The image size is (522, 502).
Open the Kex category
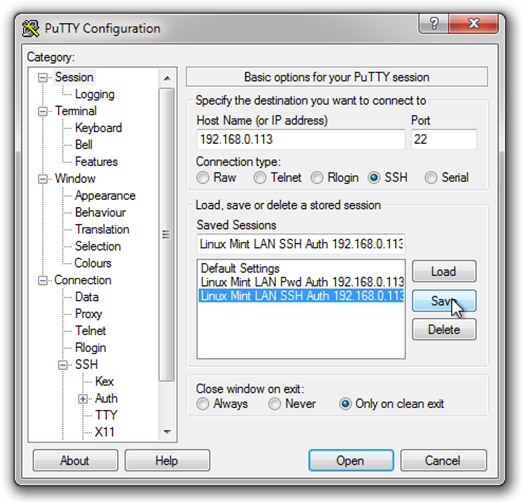pos(104,382)
